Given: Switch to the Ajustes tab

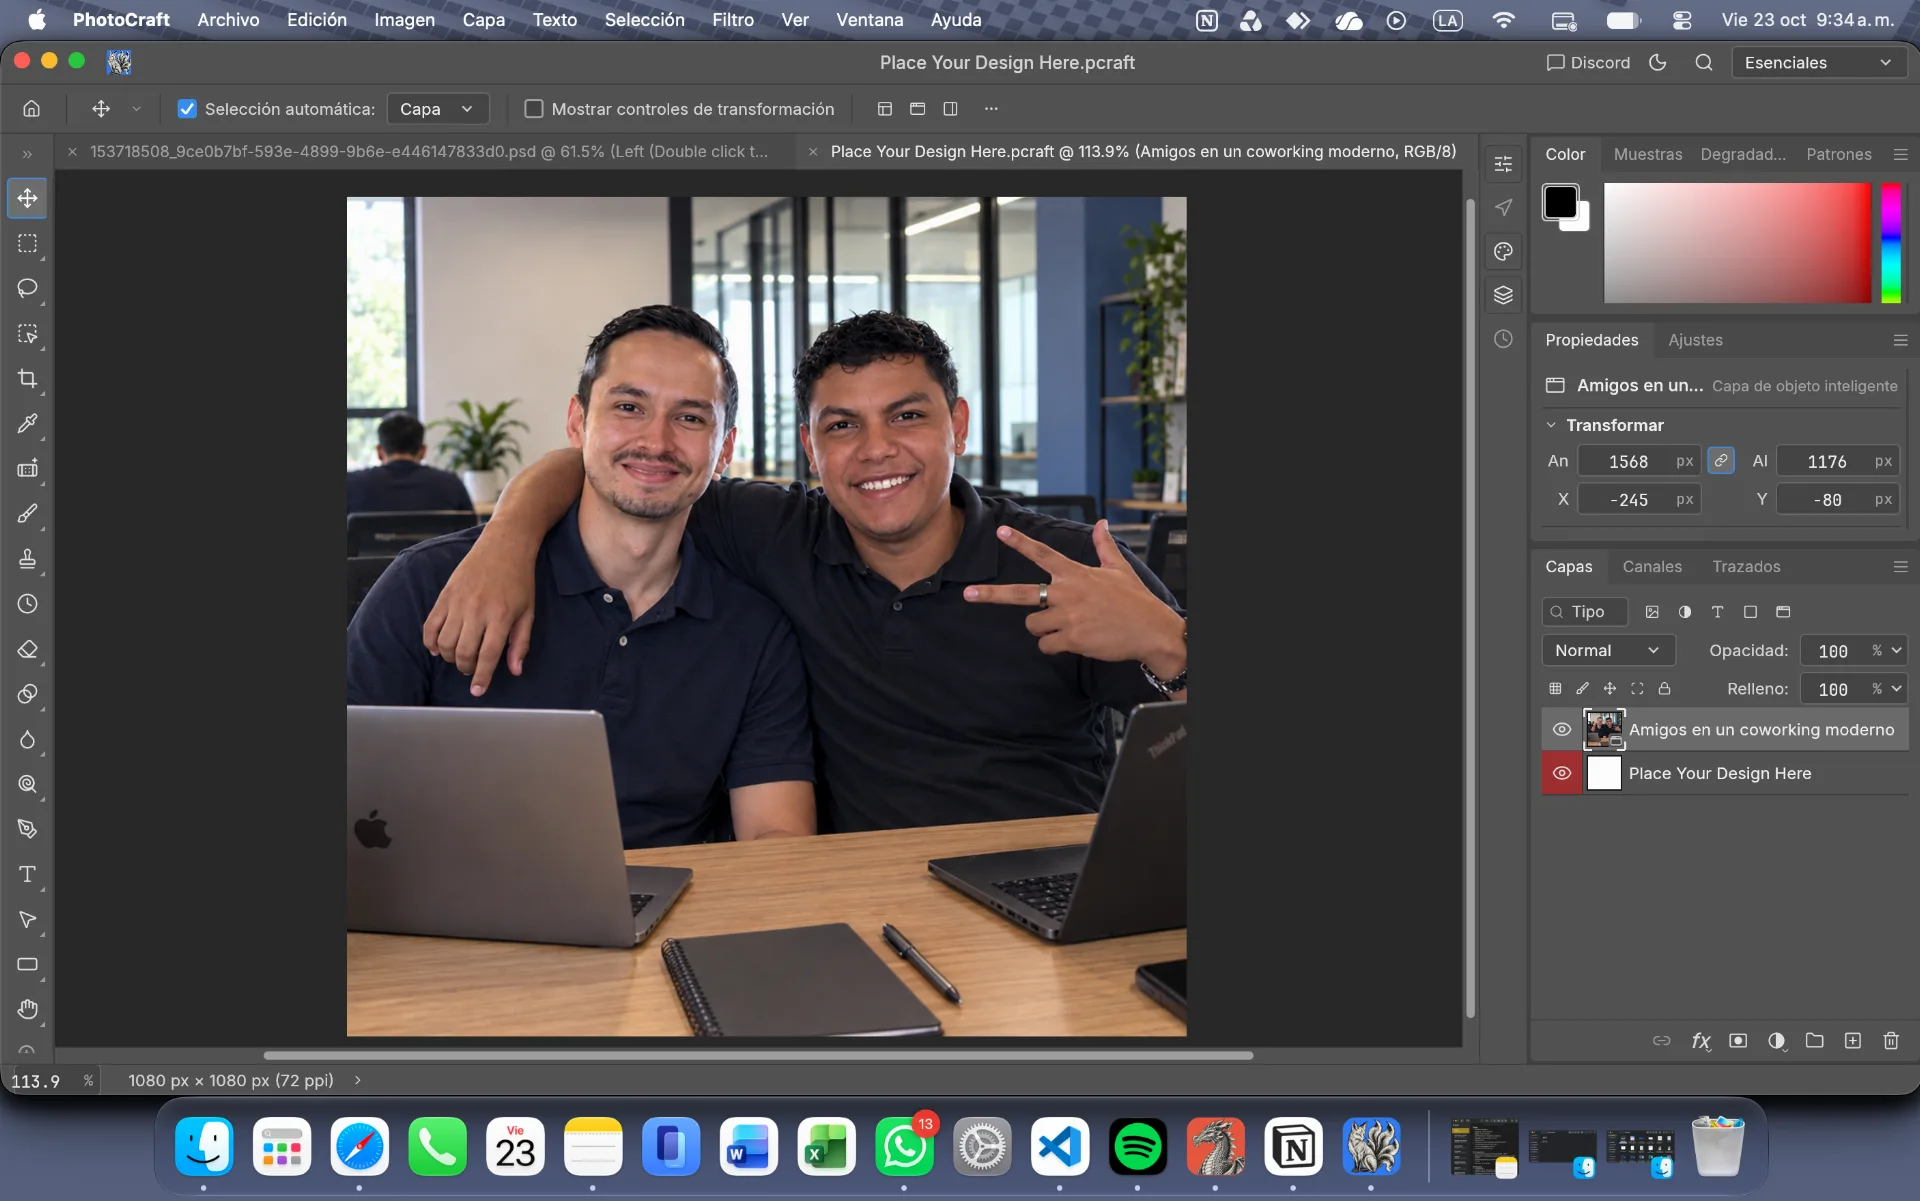Looking at the screenshot, I should click(x=1695, y=340).
